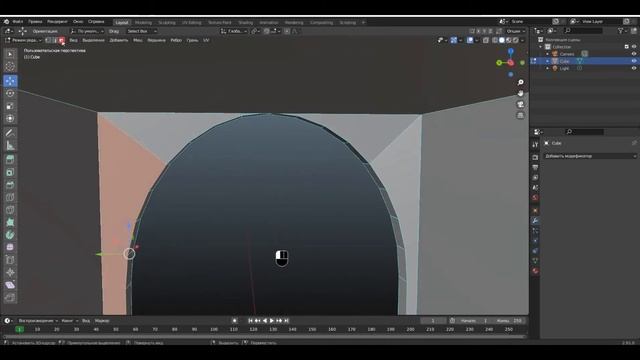Switch orthographic/perspective grid icon in viewport
640x360 pixels.
pos(520,116)
